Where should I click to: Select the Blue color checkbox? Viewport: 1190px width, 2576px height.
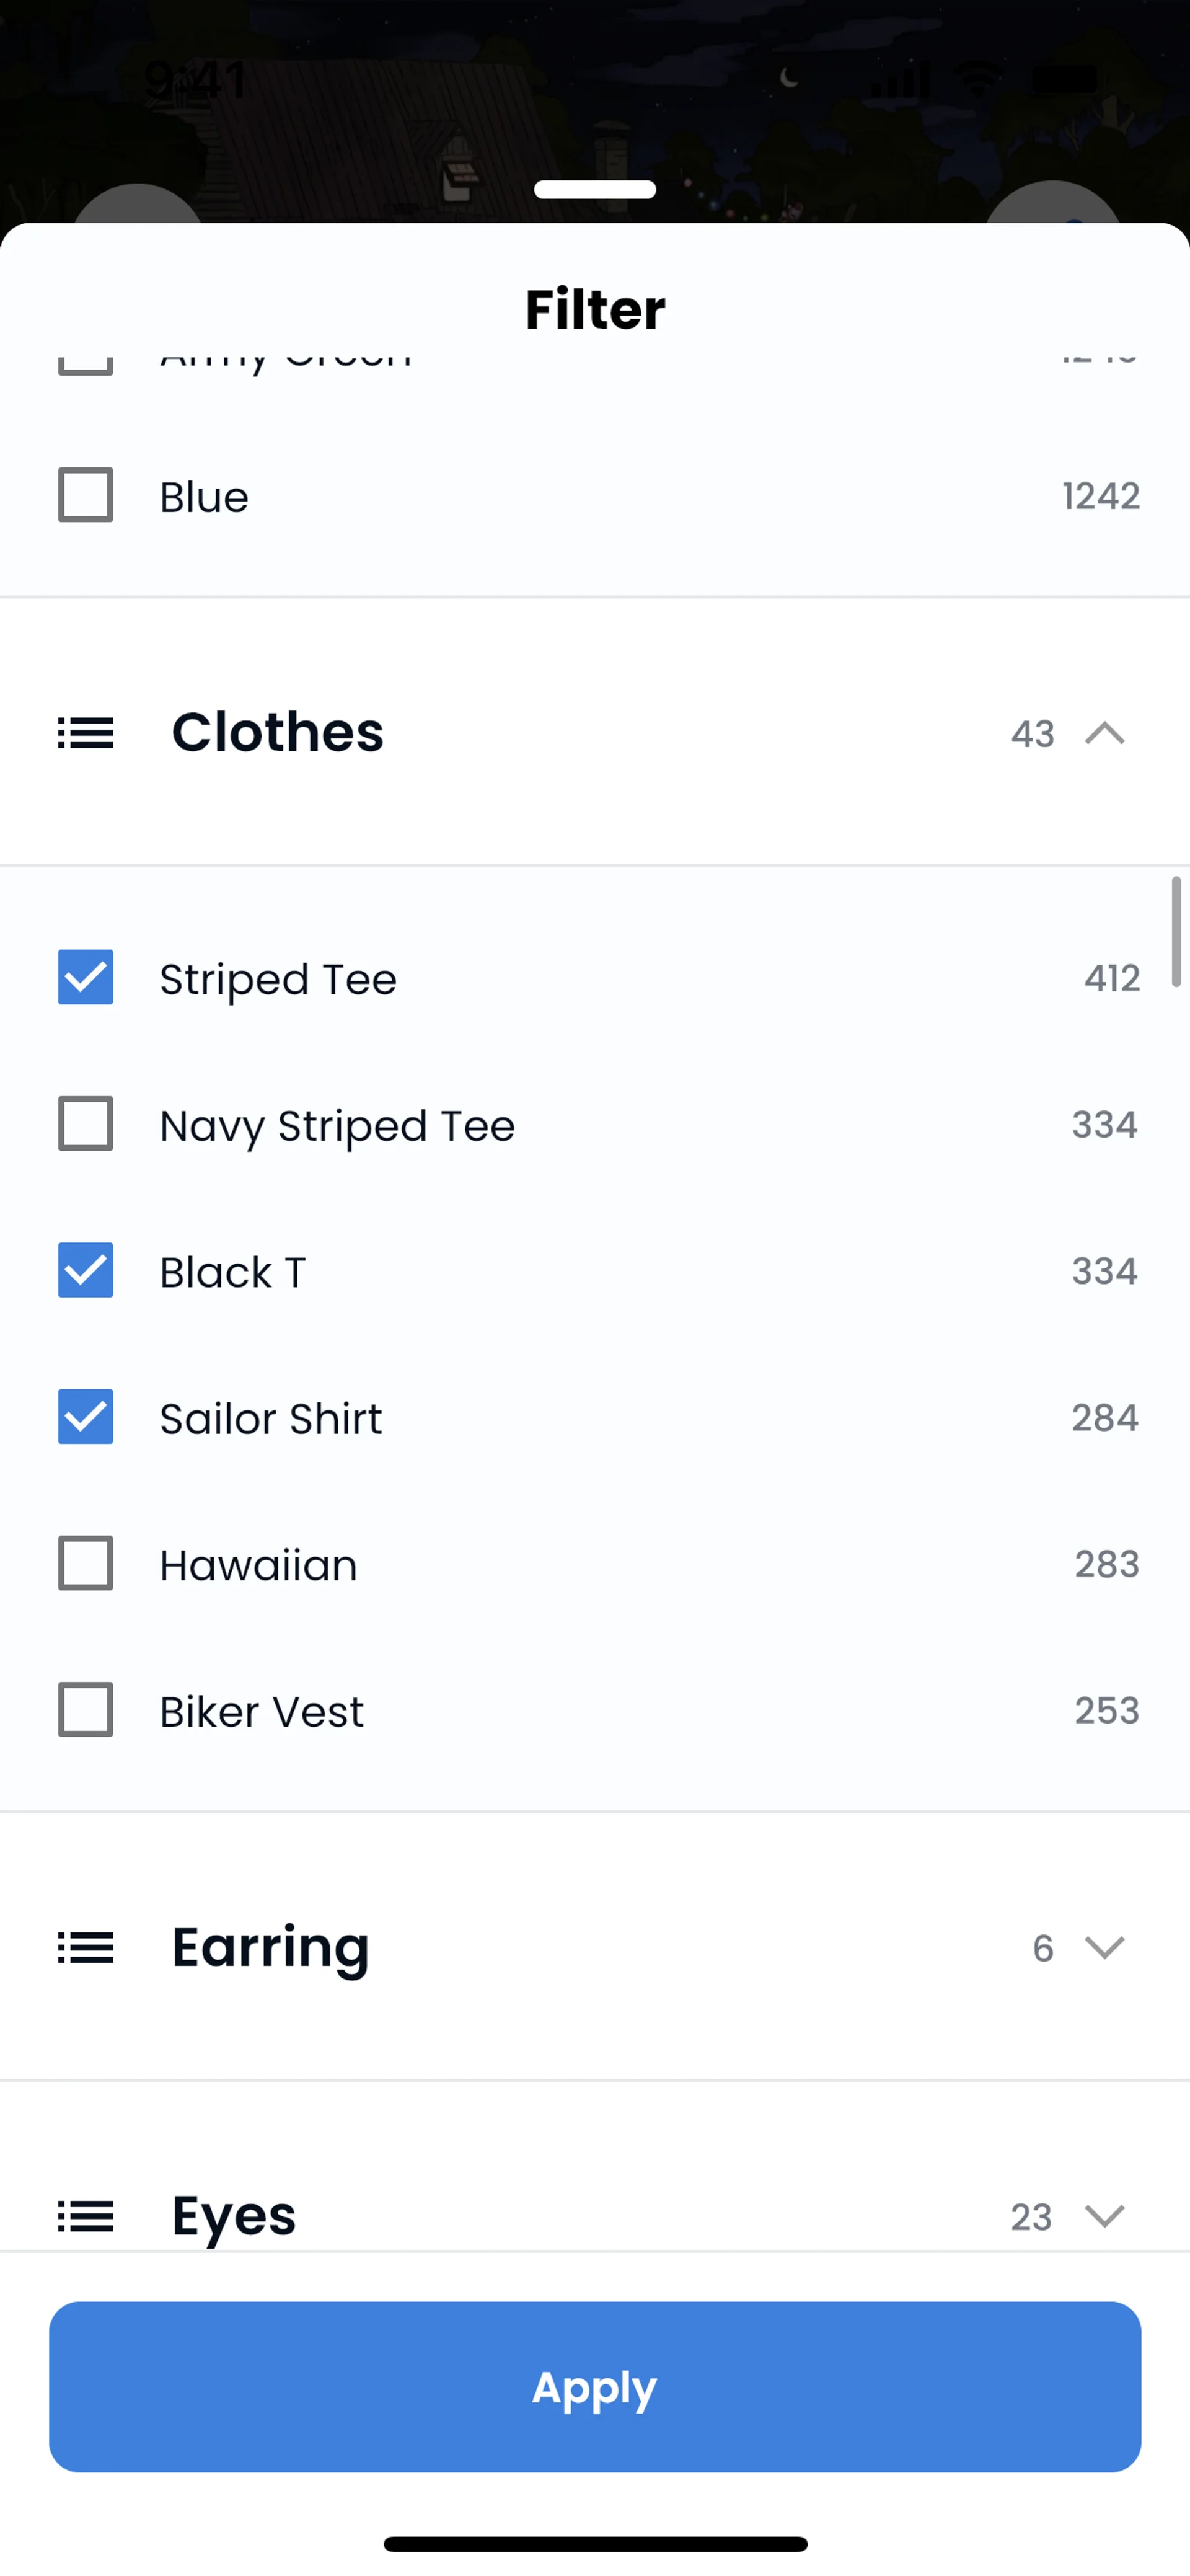[86, 495]
